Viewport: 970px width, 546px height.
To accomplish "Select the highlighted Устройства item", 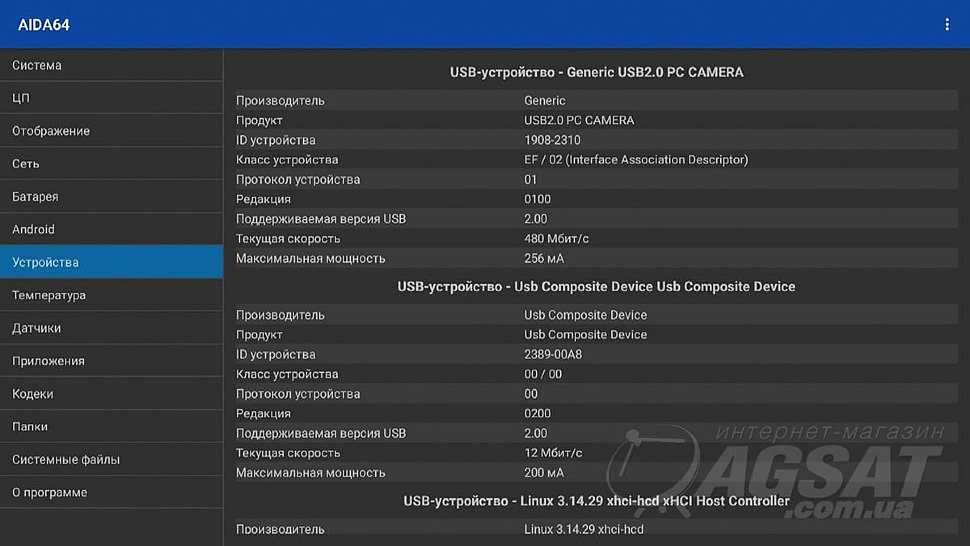I will click(x=111, y=262).
